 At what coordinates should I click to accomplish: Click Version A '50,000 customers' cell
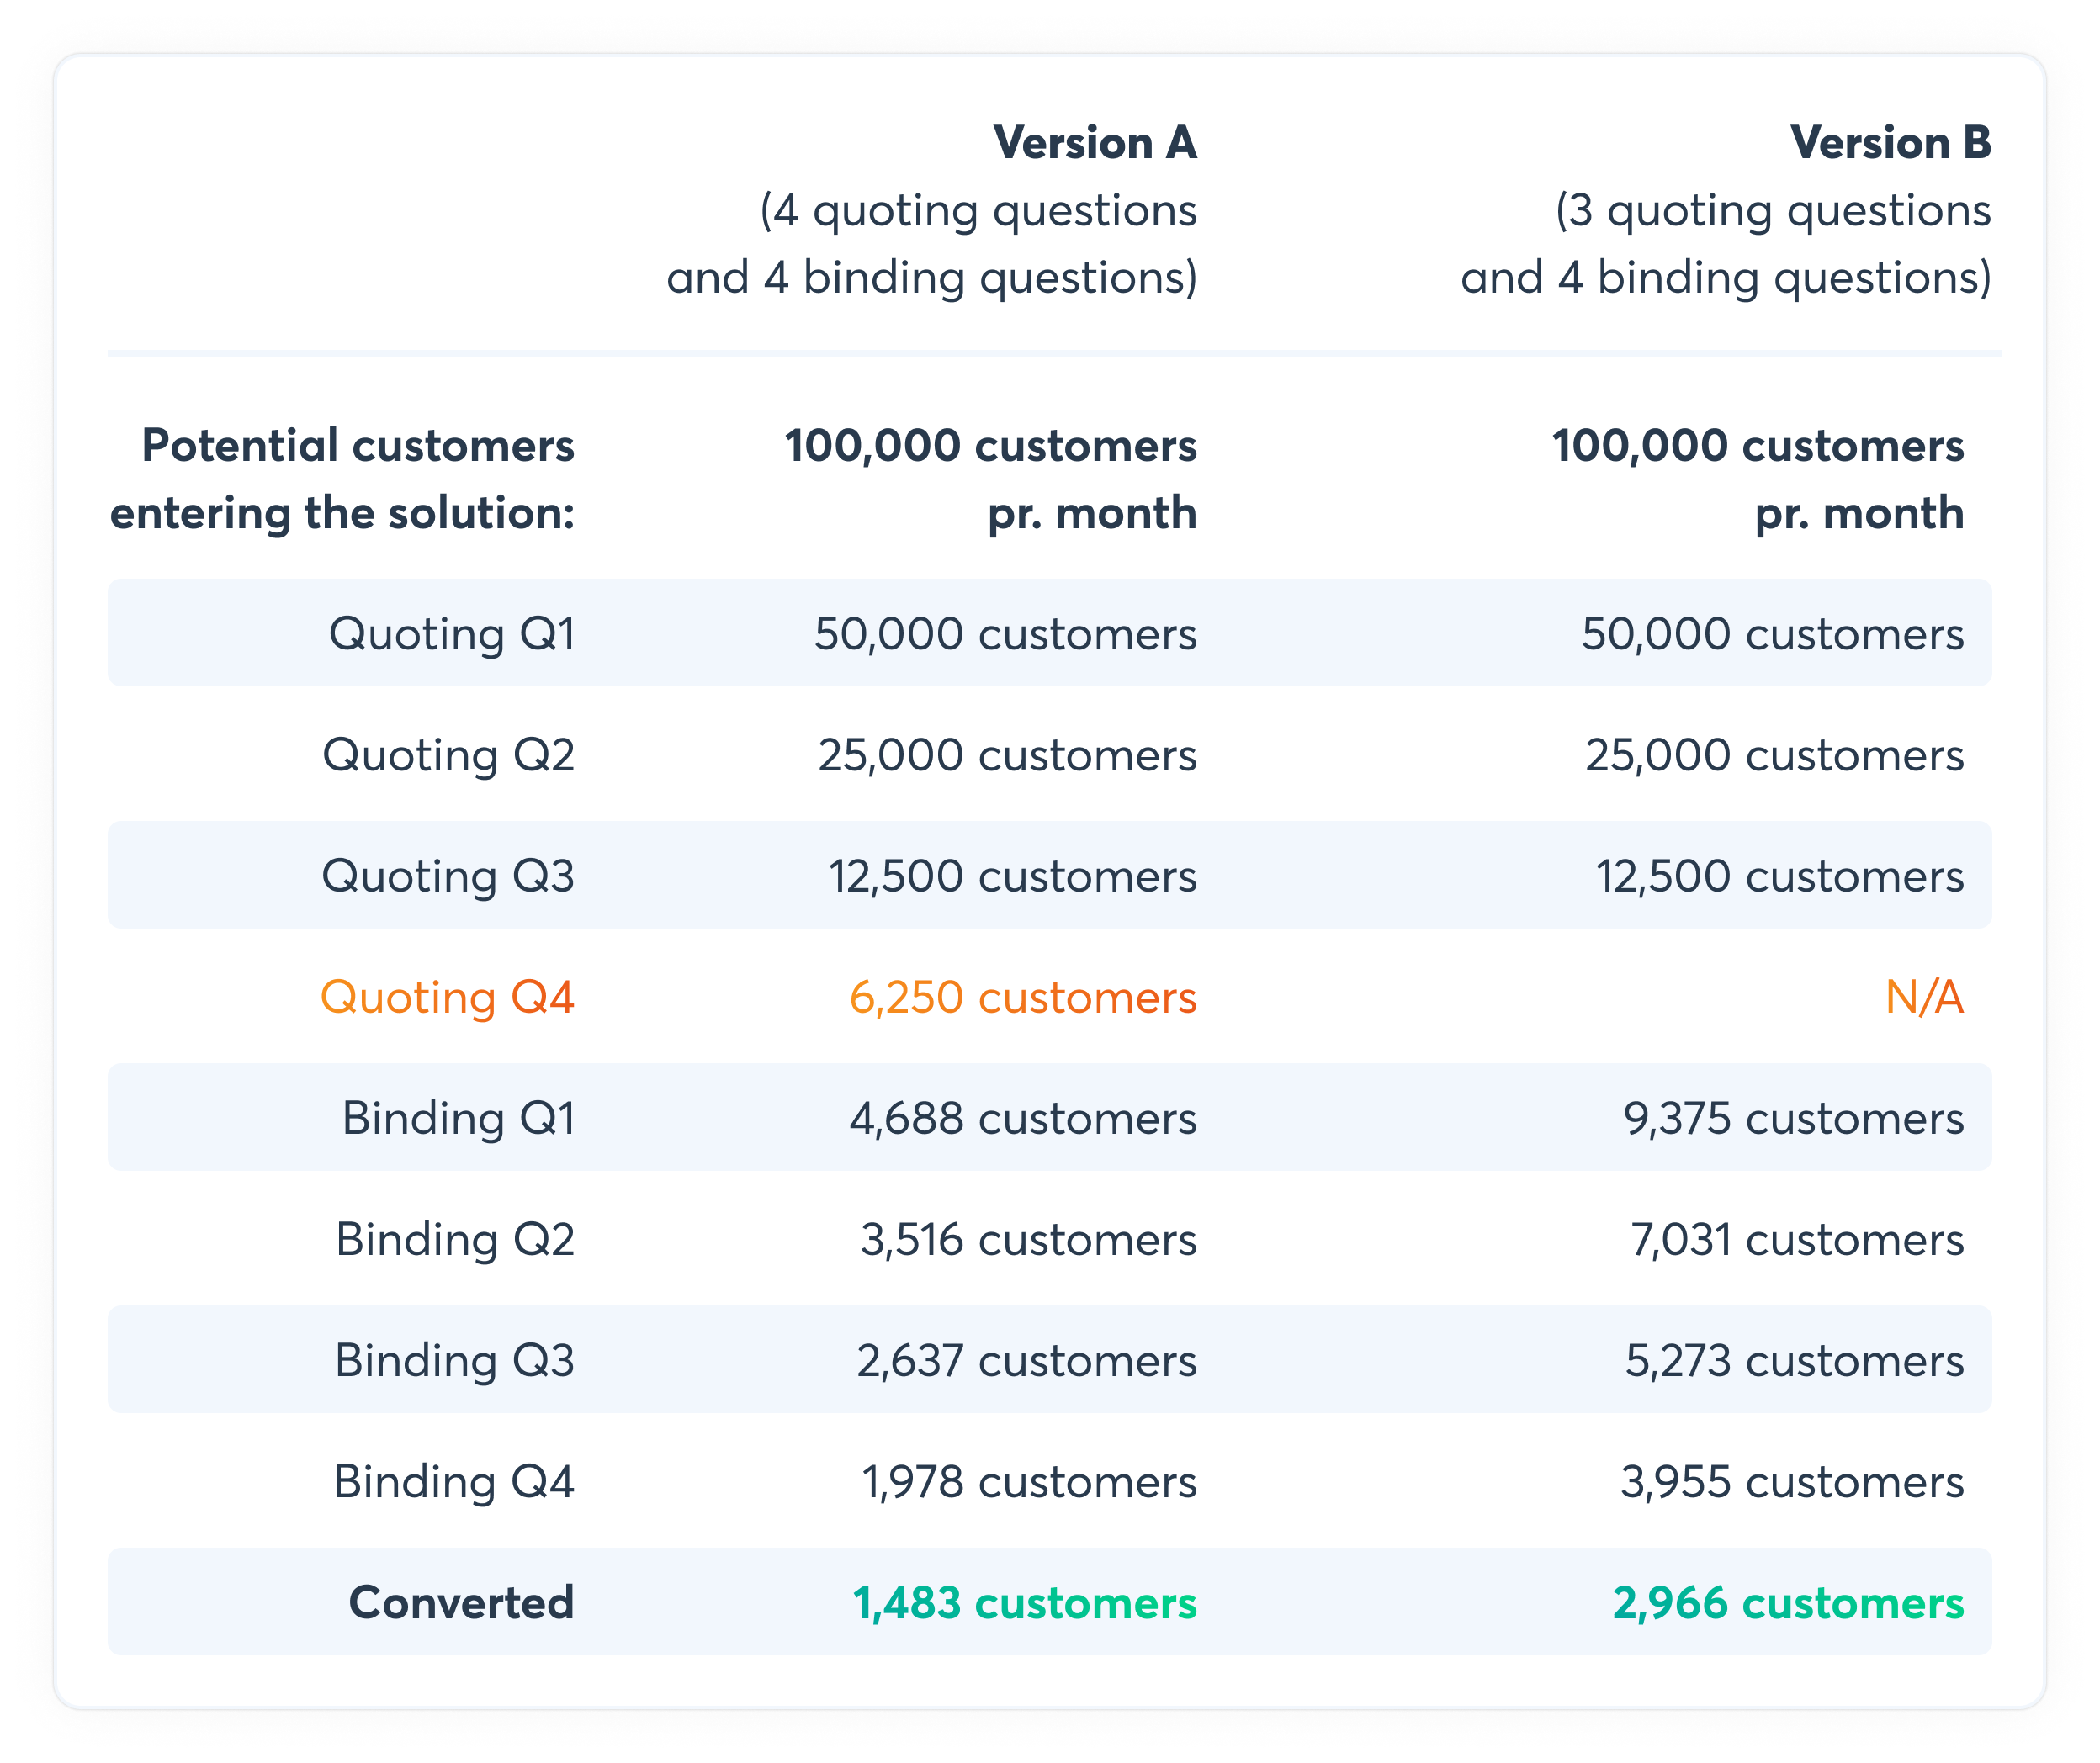coord(1005,634)
